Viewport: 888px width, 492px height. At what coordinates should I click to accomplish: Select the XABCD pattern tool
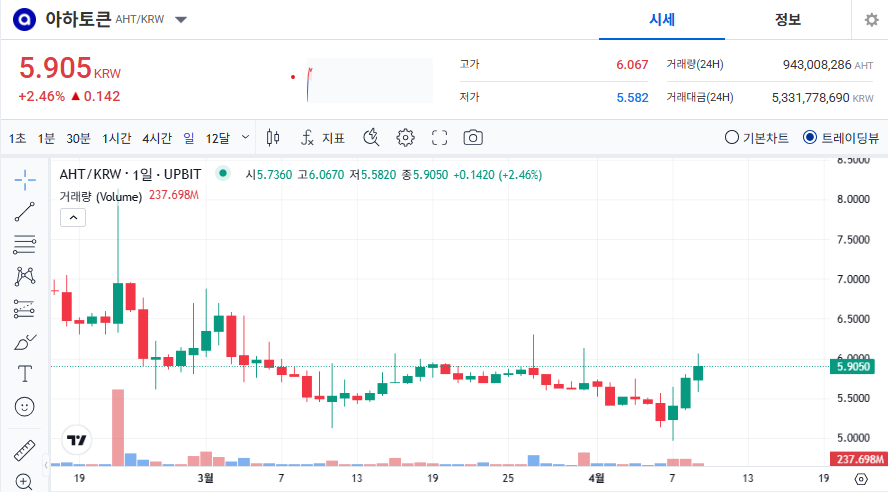coord(25,276)
